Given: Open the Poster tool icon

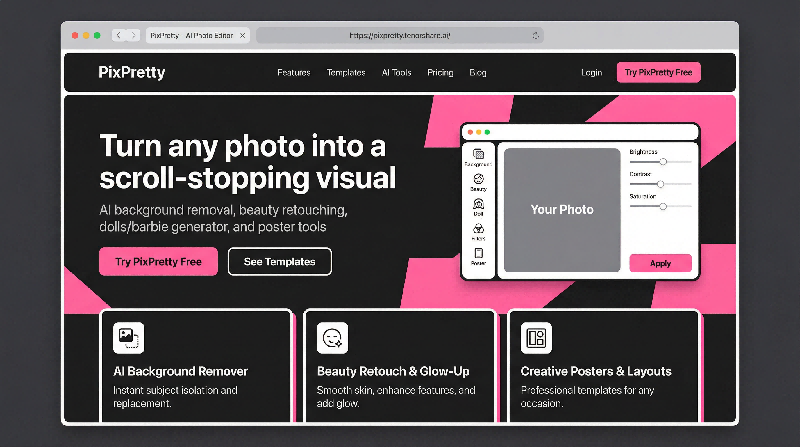Looking at the screenshot, I should (x=478, y=253).
